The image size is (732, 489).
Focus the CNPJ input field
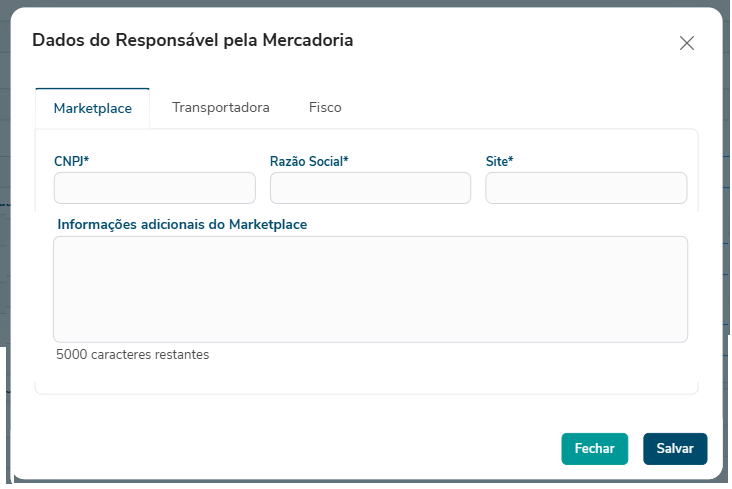[x=155, y=188]
